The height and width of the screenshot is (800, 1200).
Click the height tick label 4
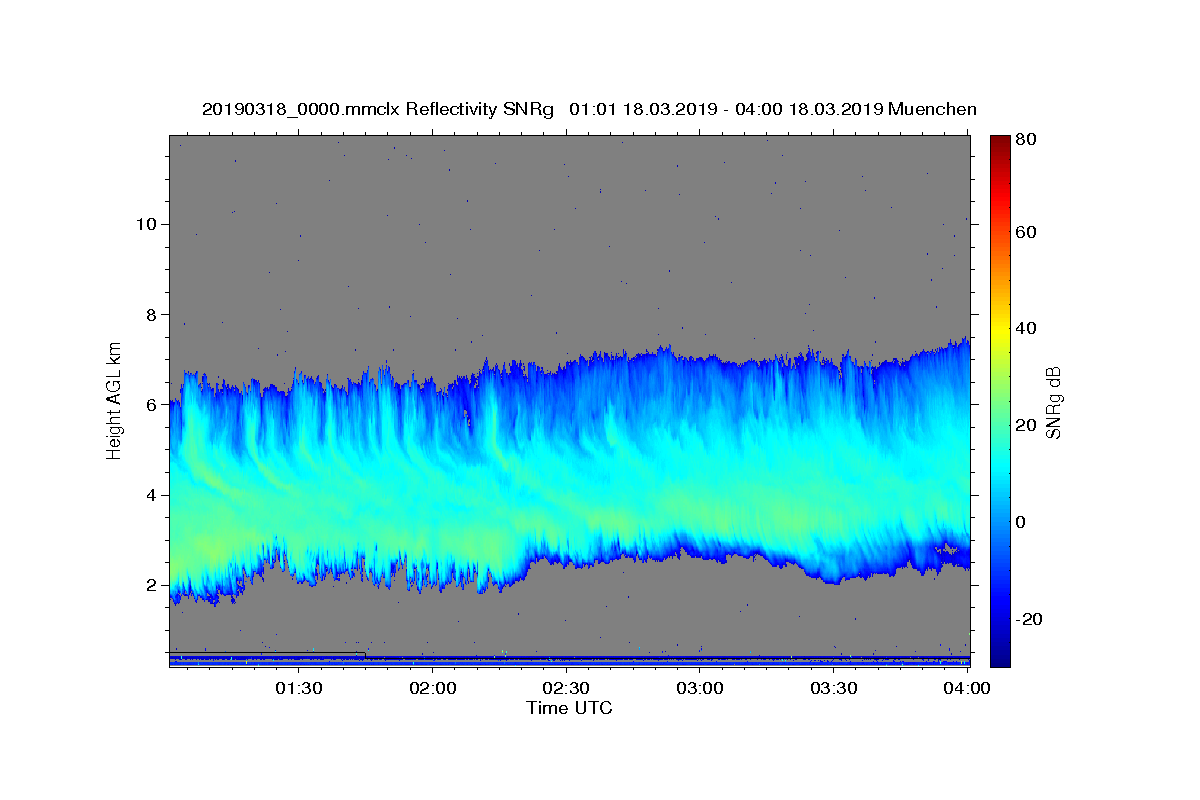[152, 495]
